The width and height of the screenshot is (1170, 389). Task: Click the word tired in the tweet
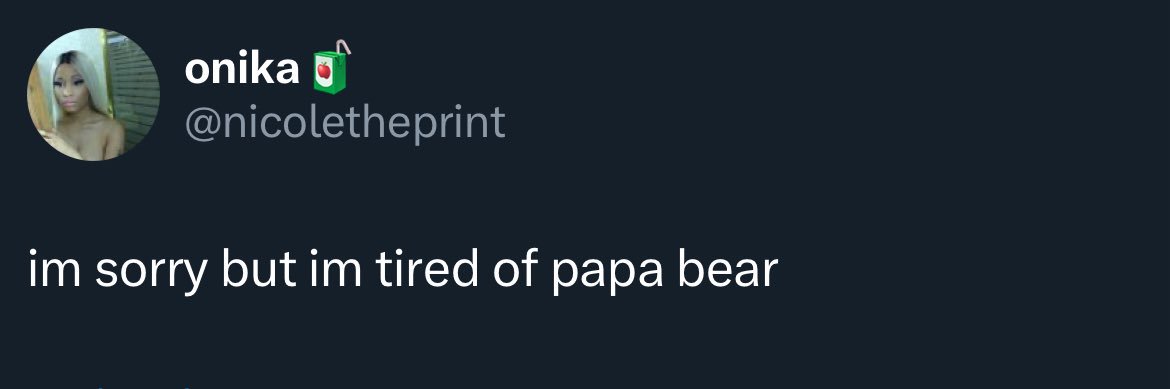(x=427, y=268)
